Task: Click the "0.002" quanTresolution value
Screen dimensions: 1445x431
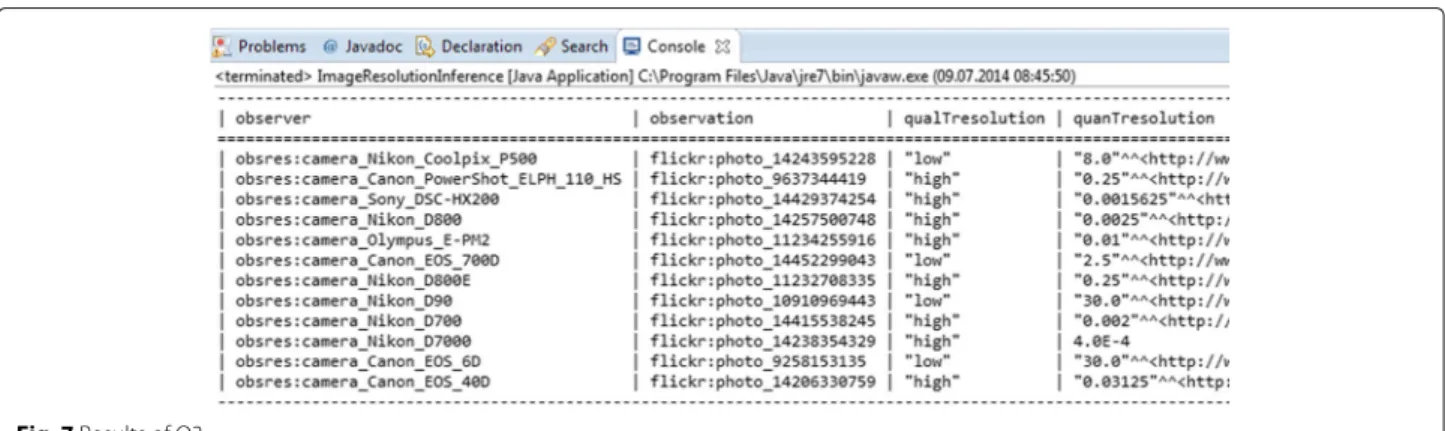Action: 1150,321
